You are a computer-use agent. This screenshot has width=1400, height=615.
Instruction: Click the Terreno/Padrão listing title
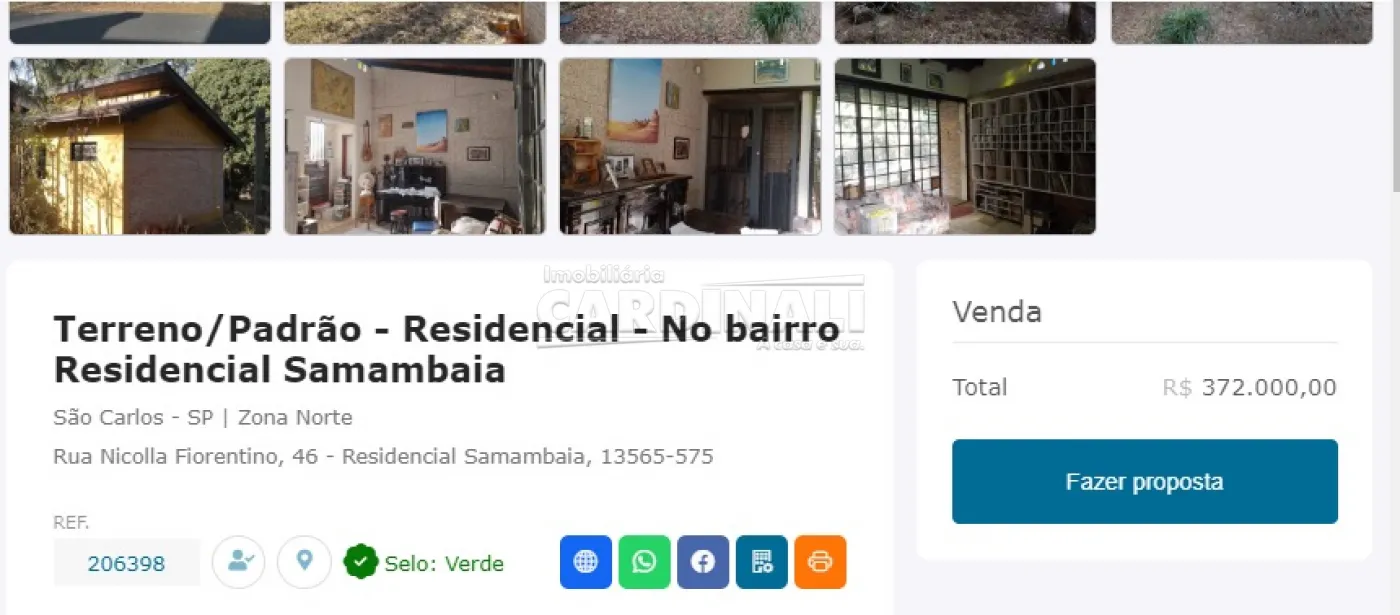pos(447,349)
